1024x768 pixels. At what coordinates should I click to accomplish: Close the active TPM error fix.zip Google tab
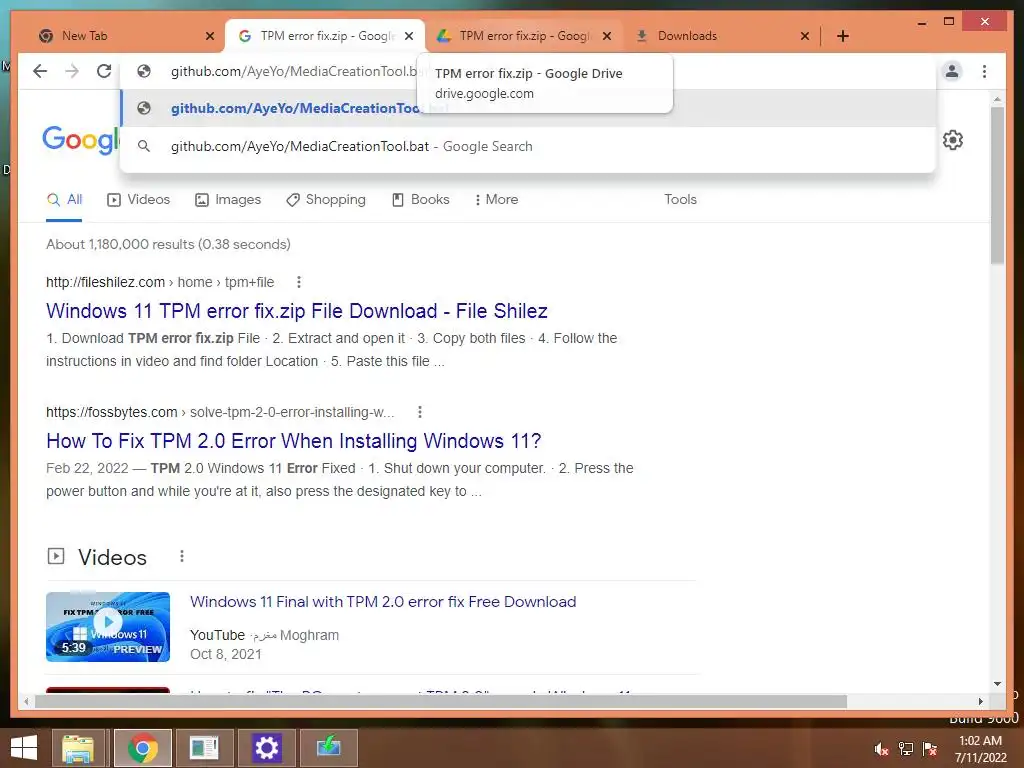pos(409,36)
